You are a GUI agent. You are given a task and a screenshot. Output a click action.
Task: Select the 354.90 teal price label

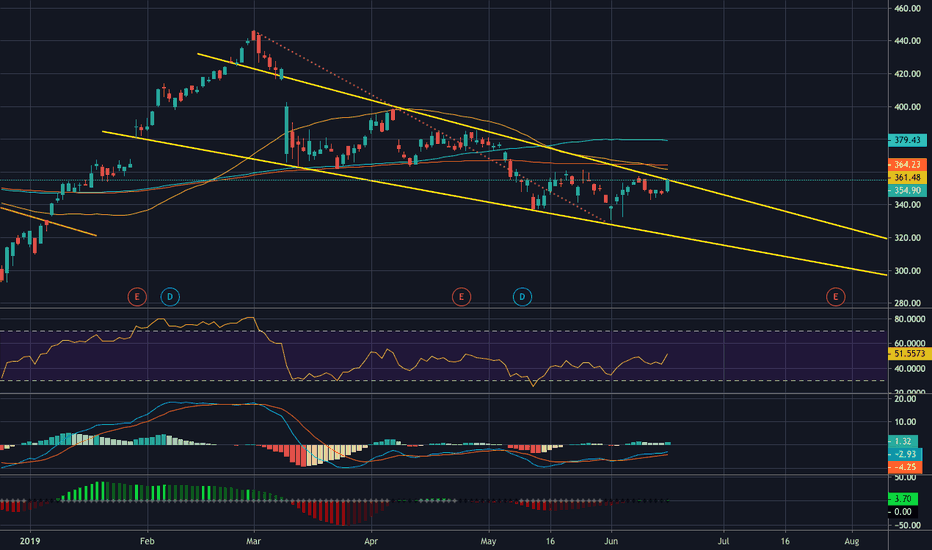[x=907, y=190]
